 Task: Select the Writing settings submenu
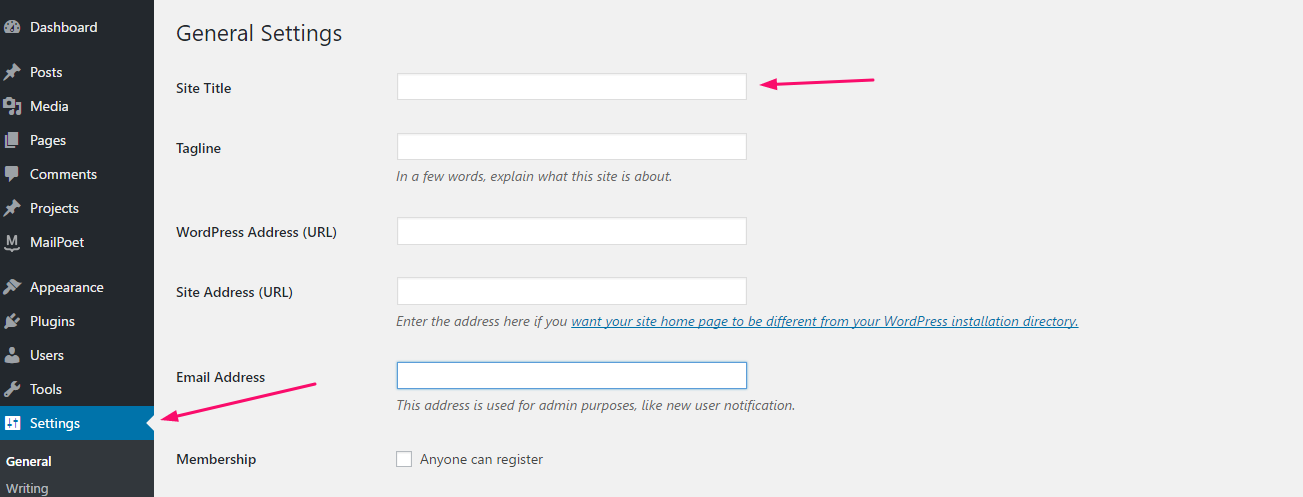(x=27, y=488)
